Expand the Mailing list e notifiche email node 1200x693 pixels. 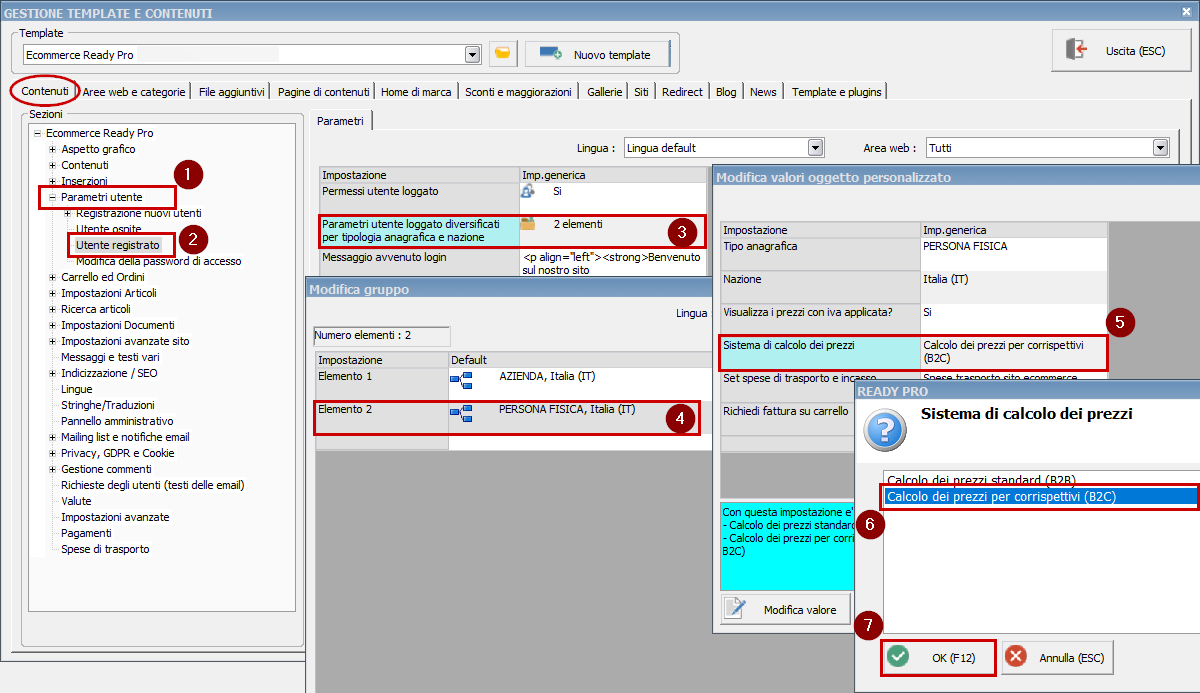coord(53,437)
